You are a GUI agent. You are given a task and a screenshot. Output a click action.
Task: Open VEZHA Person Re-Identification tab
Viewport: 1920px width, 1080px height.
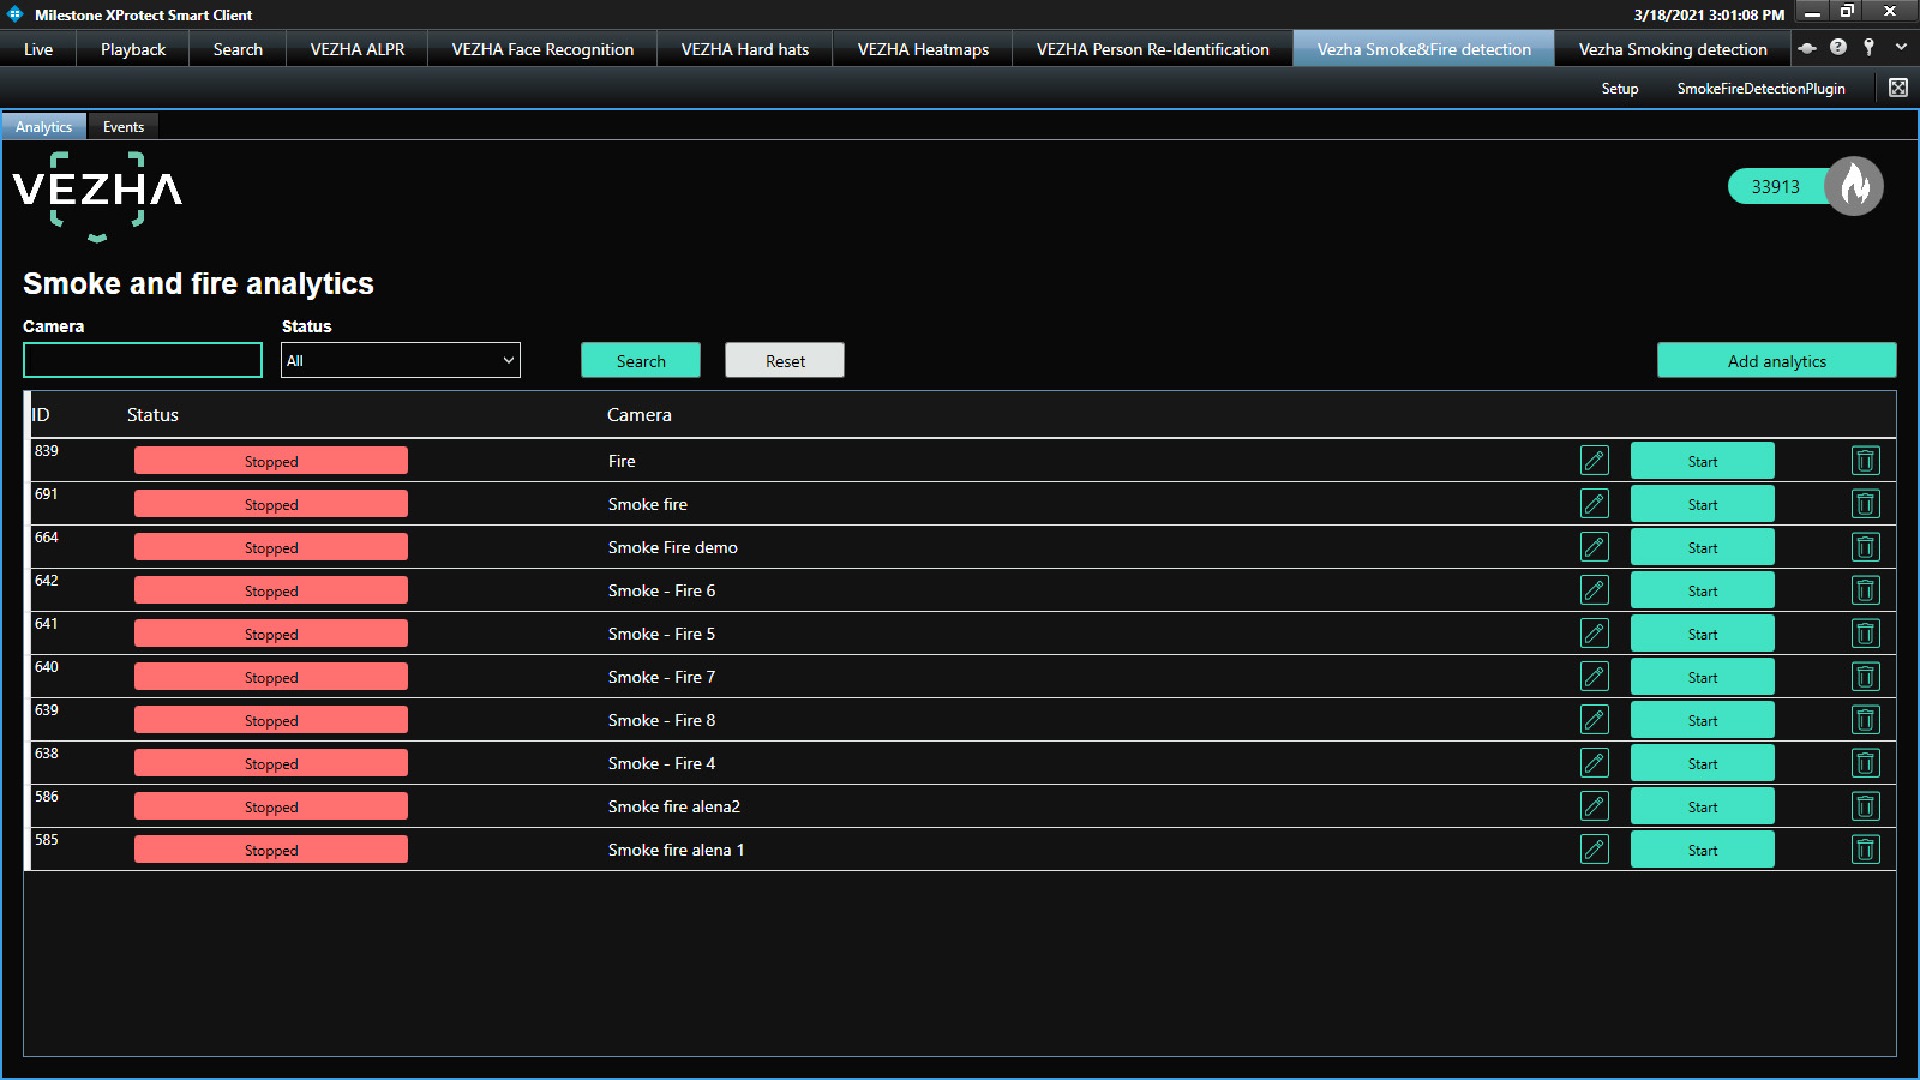pyautogui.click(x=1152, y=49)
